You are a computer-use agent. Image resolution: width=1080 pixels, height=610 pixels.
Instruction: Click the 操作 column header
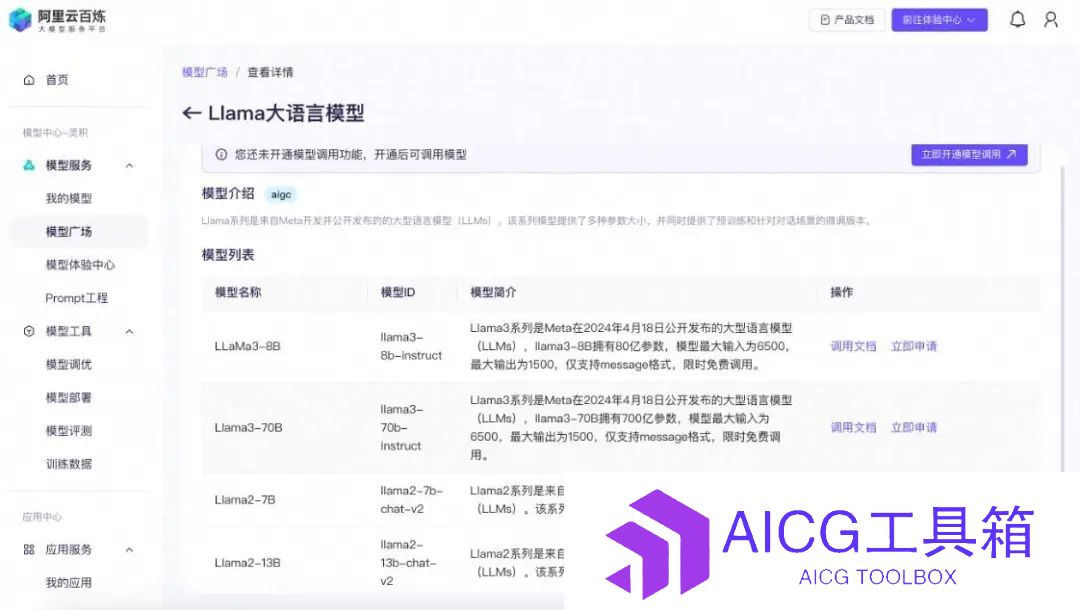pos(842,292)
